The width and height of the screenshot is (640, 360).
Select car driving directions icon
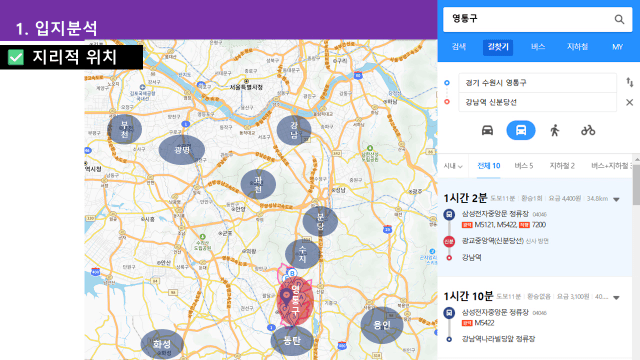click(487, 131)
